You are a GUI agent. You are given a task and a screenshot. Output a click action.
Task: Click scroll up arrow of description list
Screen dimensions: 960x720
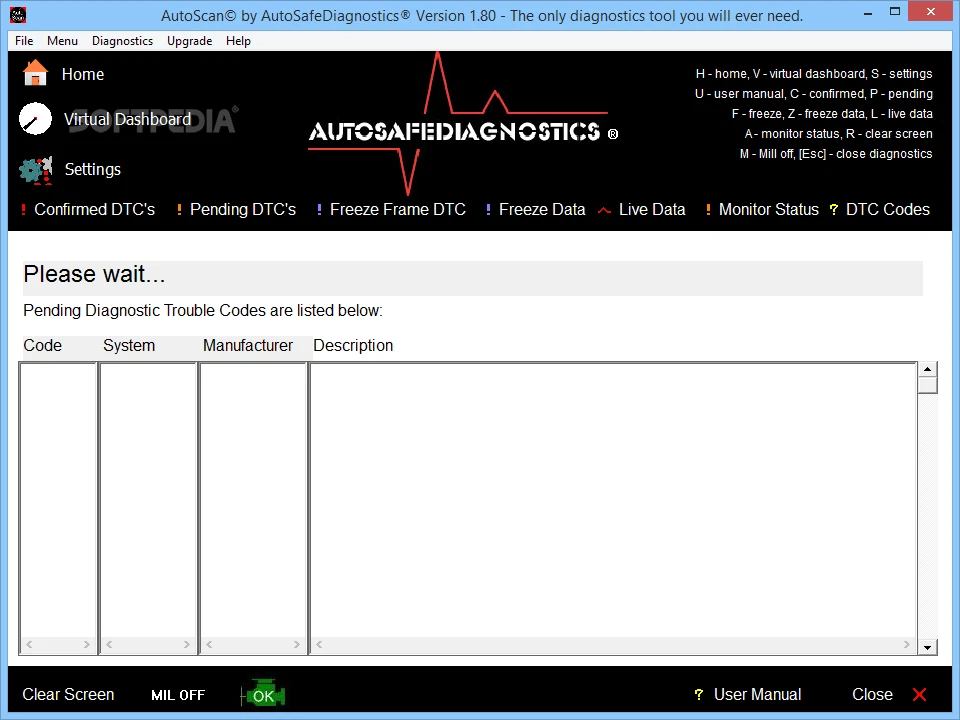click(928, 369)
